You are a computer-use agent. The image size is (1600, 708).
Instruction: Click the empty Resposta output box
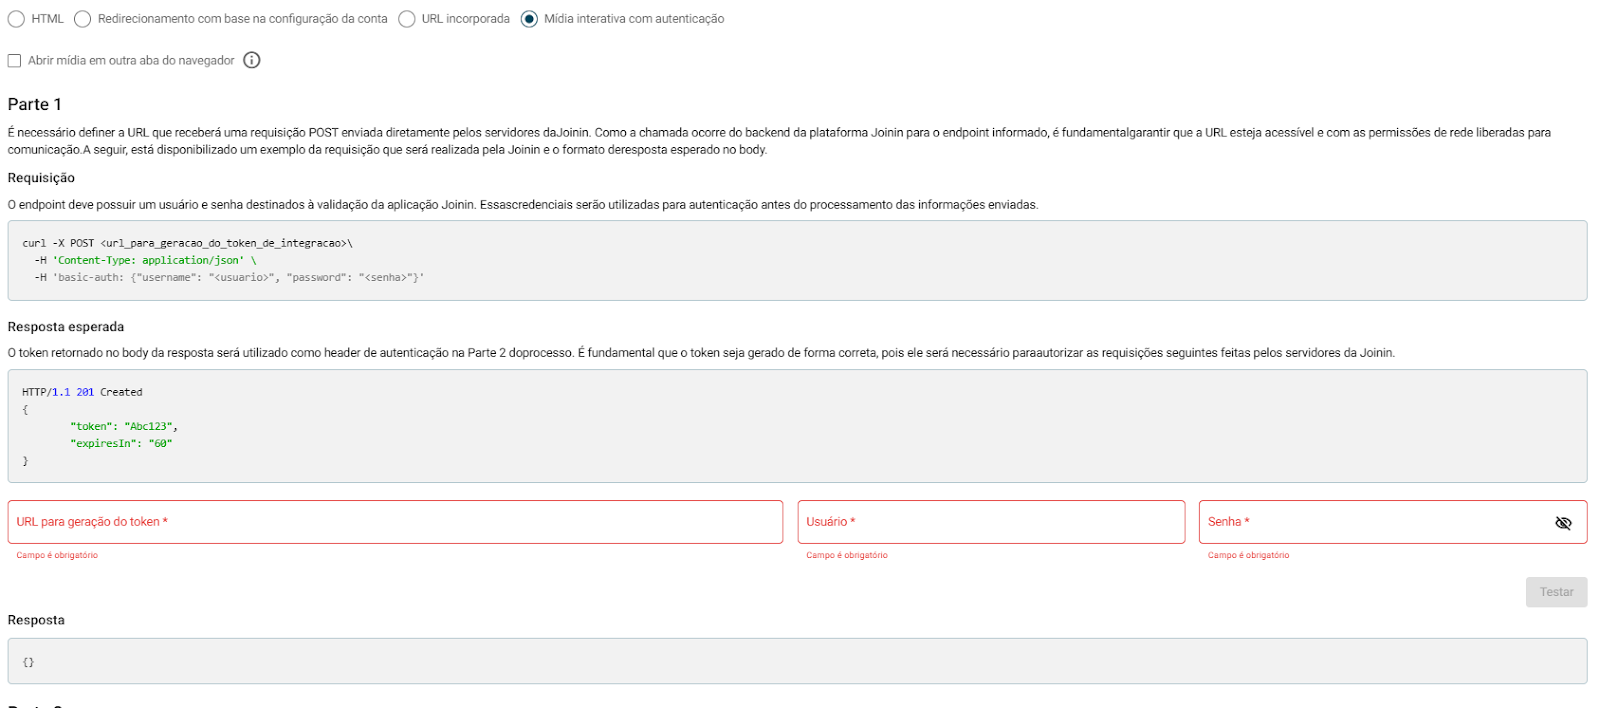tap(796, 662)
